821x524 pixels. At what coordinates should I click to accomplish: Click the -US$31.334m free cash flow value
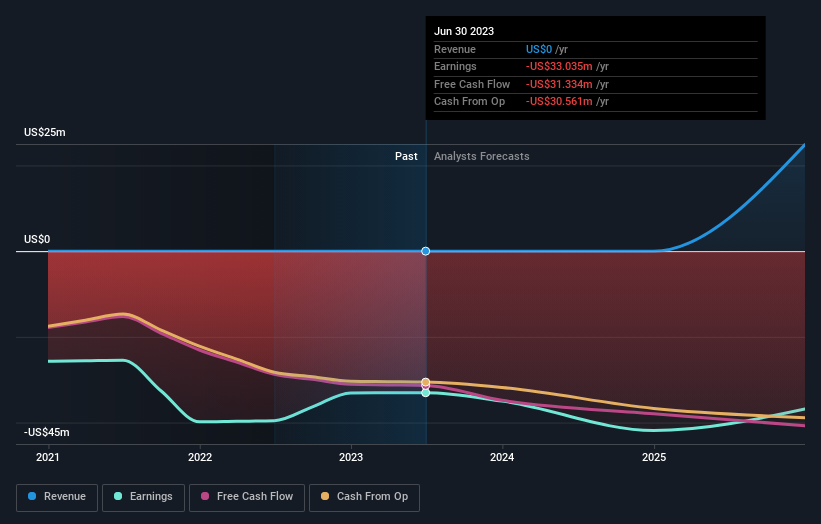(559, 84)
